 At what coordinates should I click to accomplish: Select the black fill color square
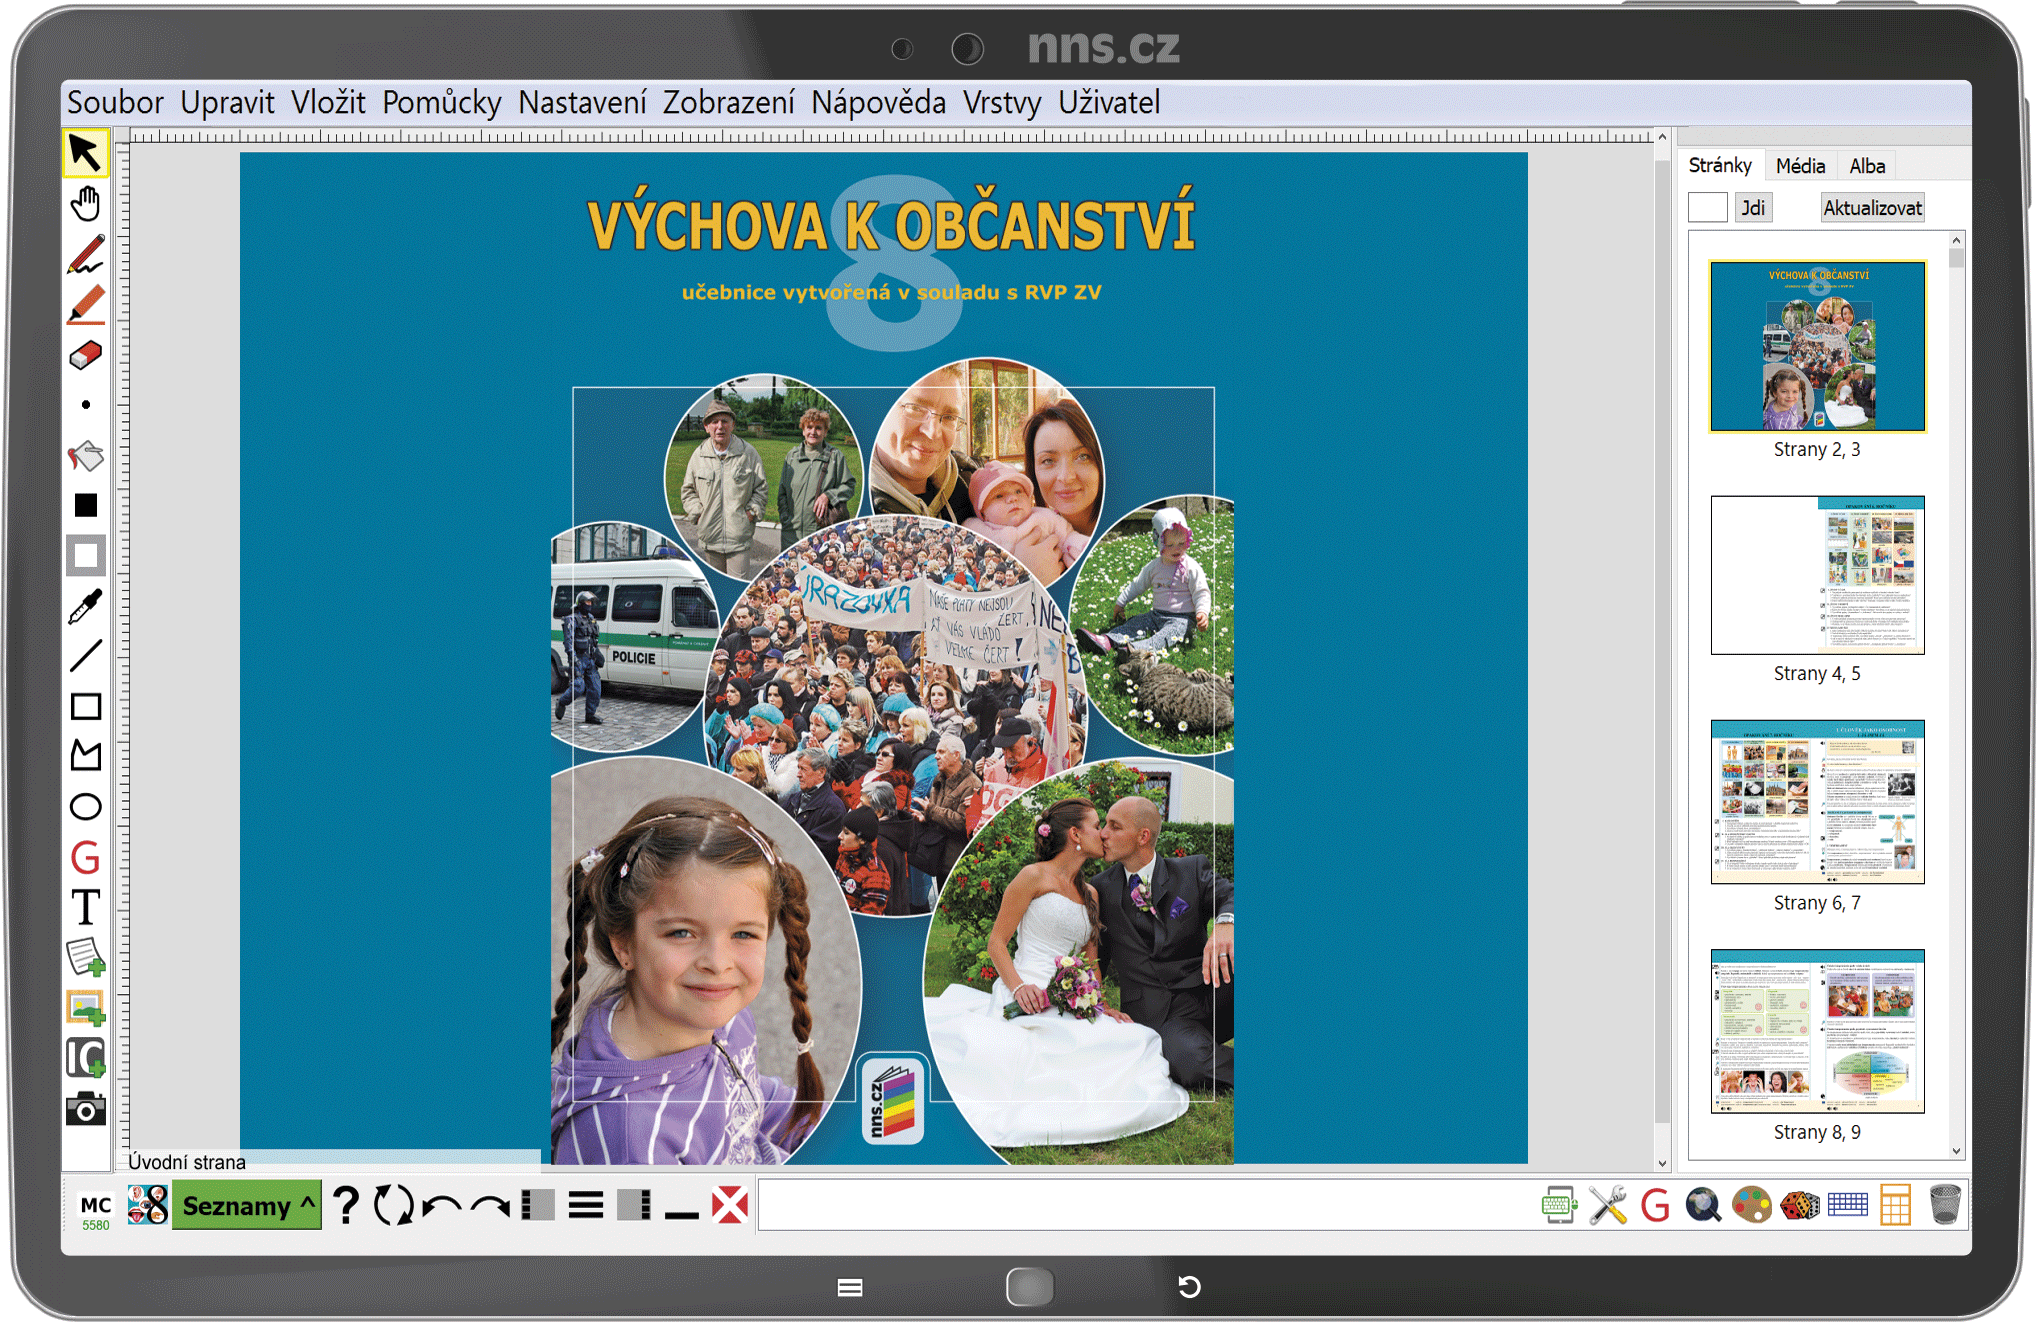tap(86, 506)
